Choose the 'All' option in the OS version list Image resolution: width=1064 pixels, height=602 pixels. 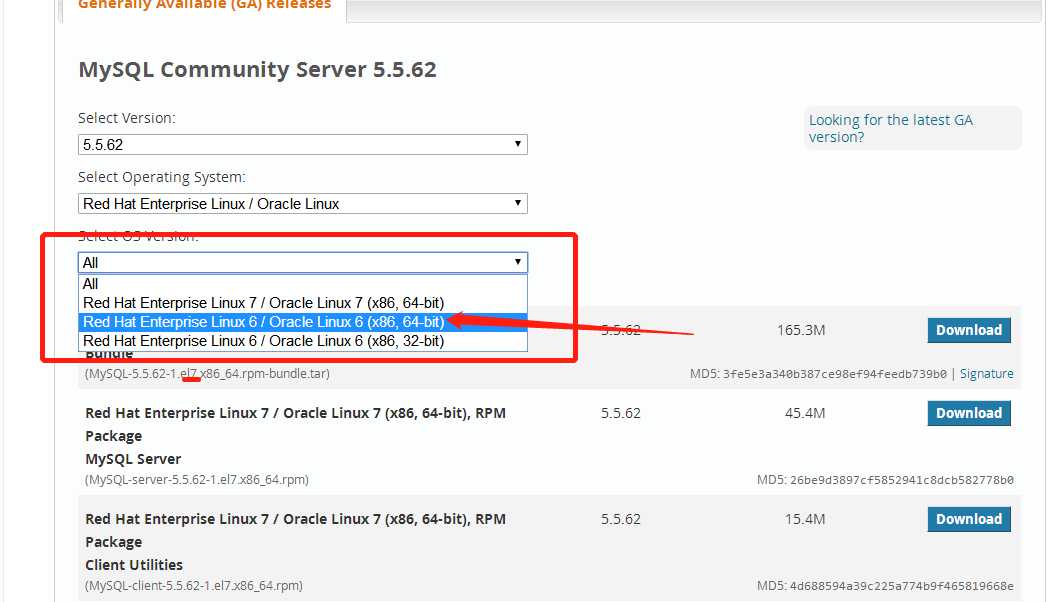click(x=303, y=284)
